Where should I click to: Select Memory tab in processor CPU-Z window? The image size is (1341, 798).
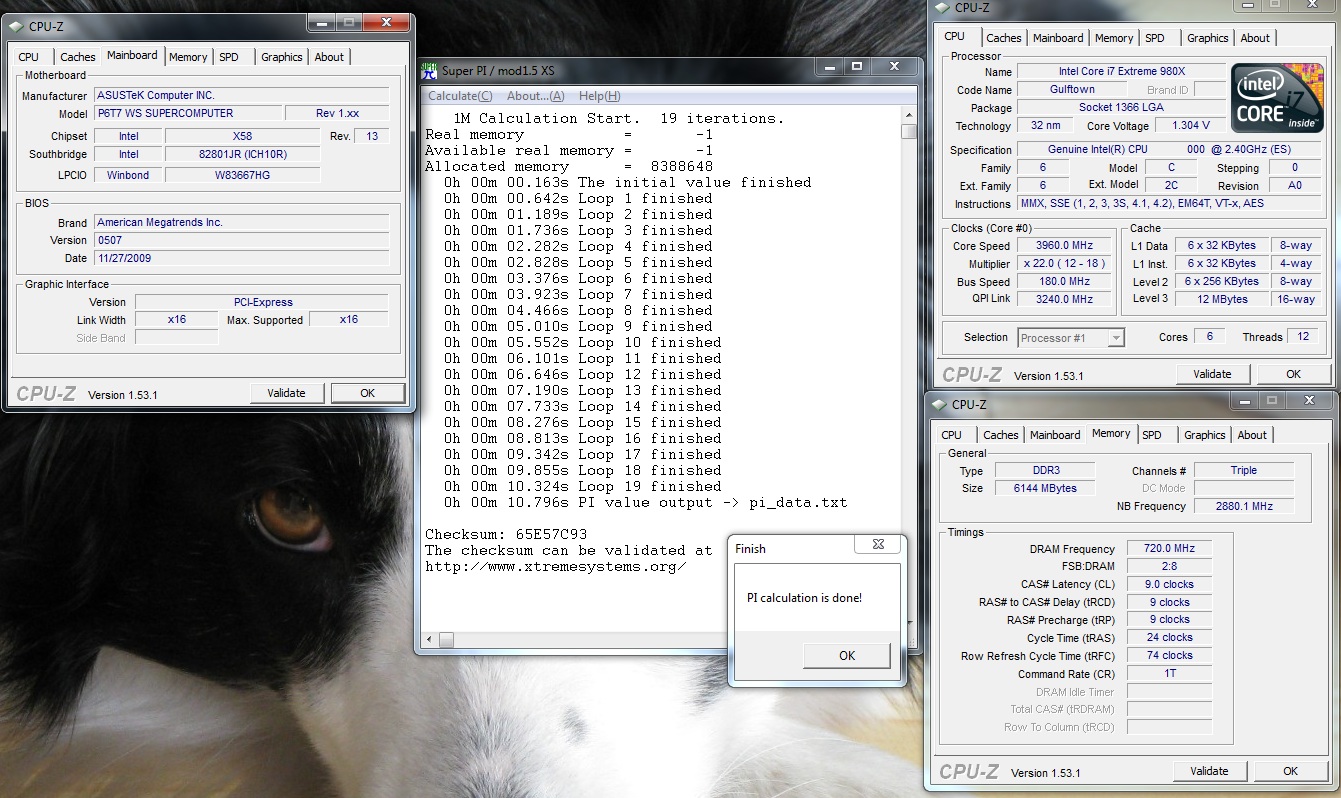(1114, 38)
